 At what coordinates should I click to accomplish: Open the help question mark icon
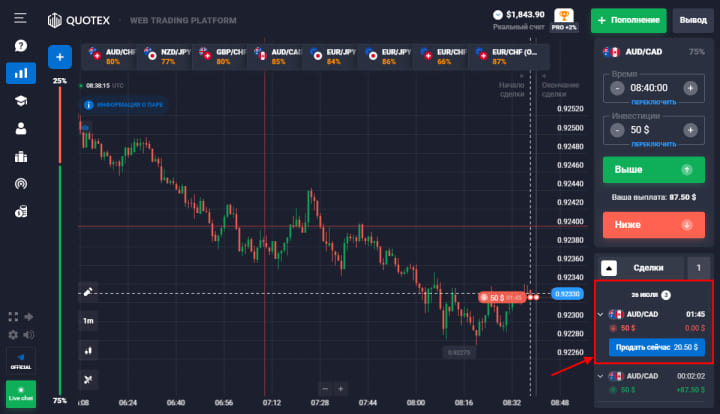tap(20, 46)
